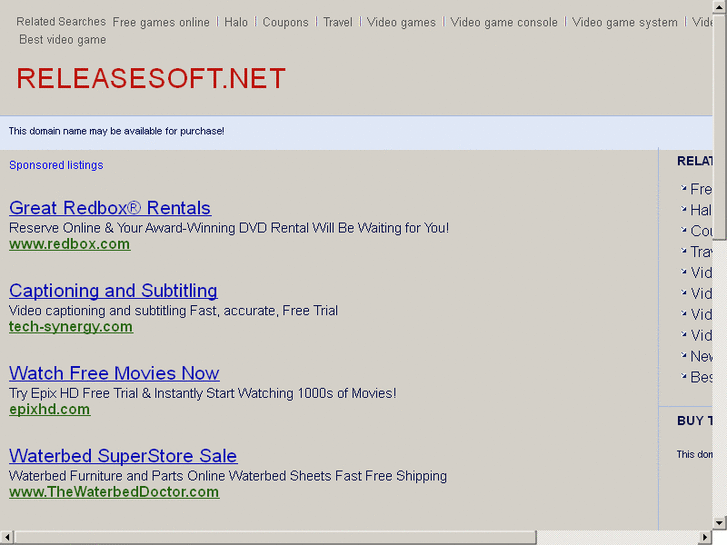Image resolution: width=727 pixels, height=545 pixels.
Task: Click the horizontal scrollbar thumb
Action: pos(275,538)
